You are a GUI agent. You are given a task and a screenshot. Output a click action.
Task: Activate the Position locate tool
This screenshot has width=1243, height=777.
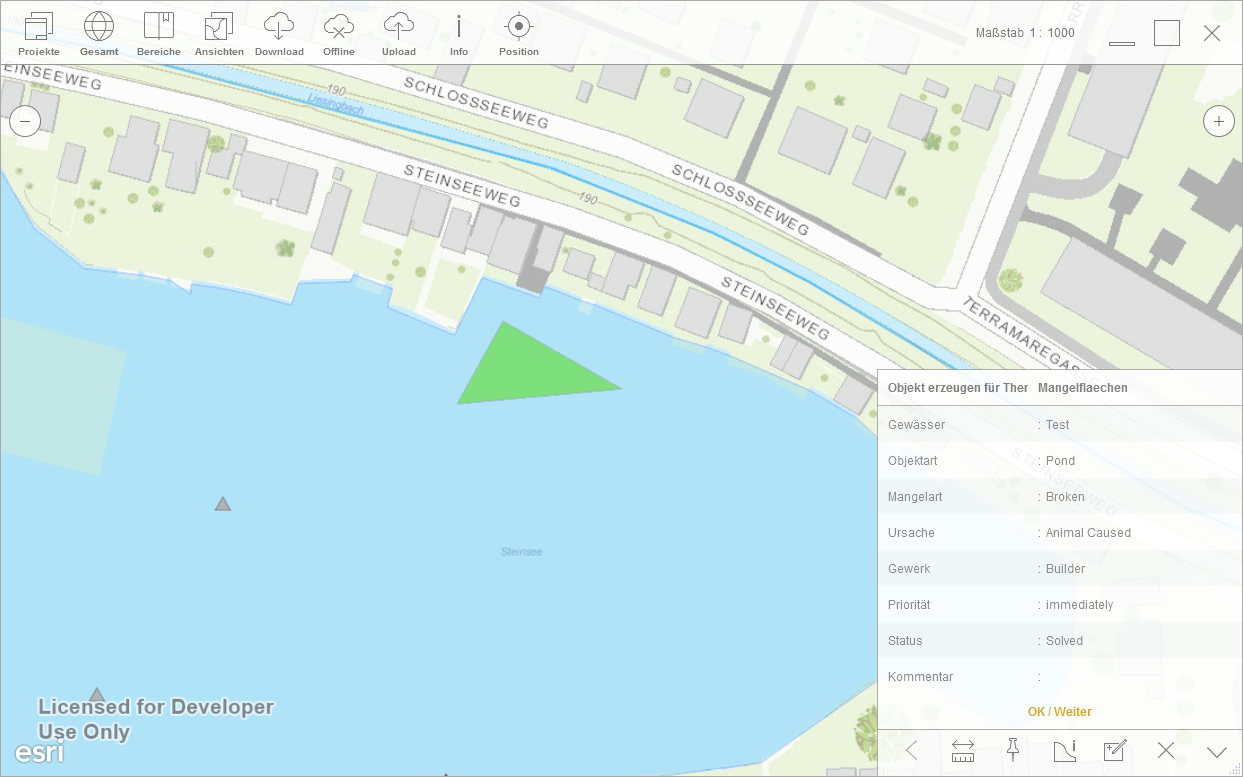(518, 34)
